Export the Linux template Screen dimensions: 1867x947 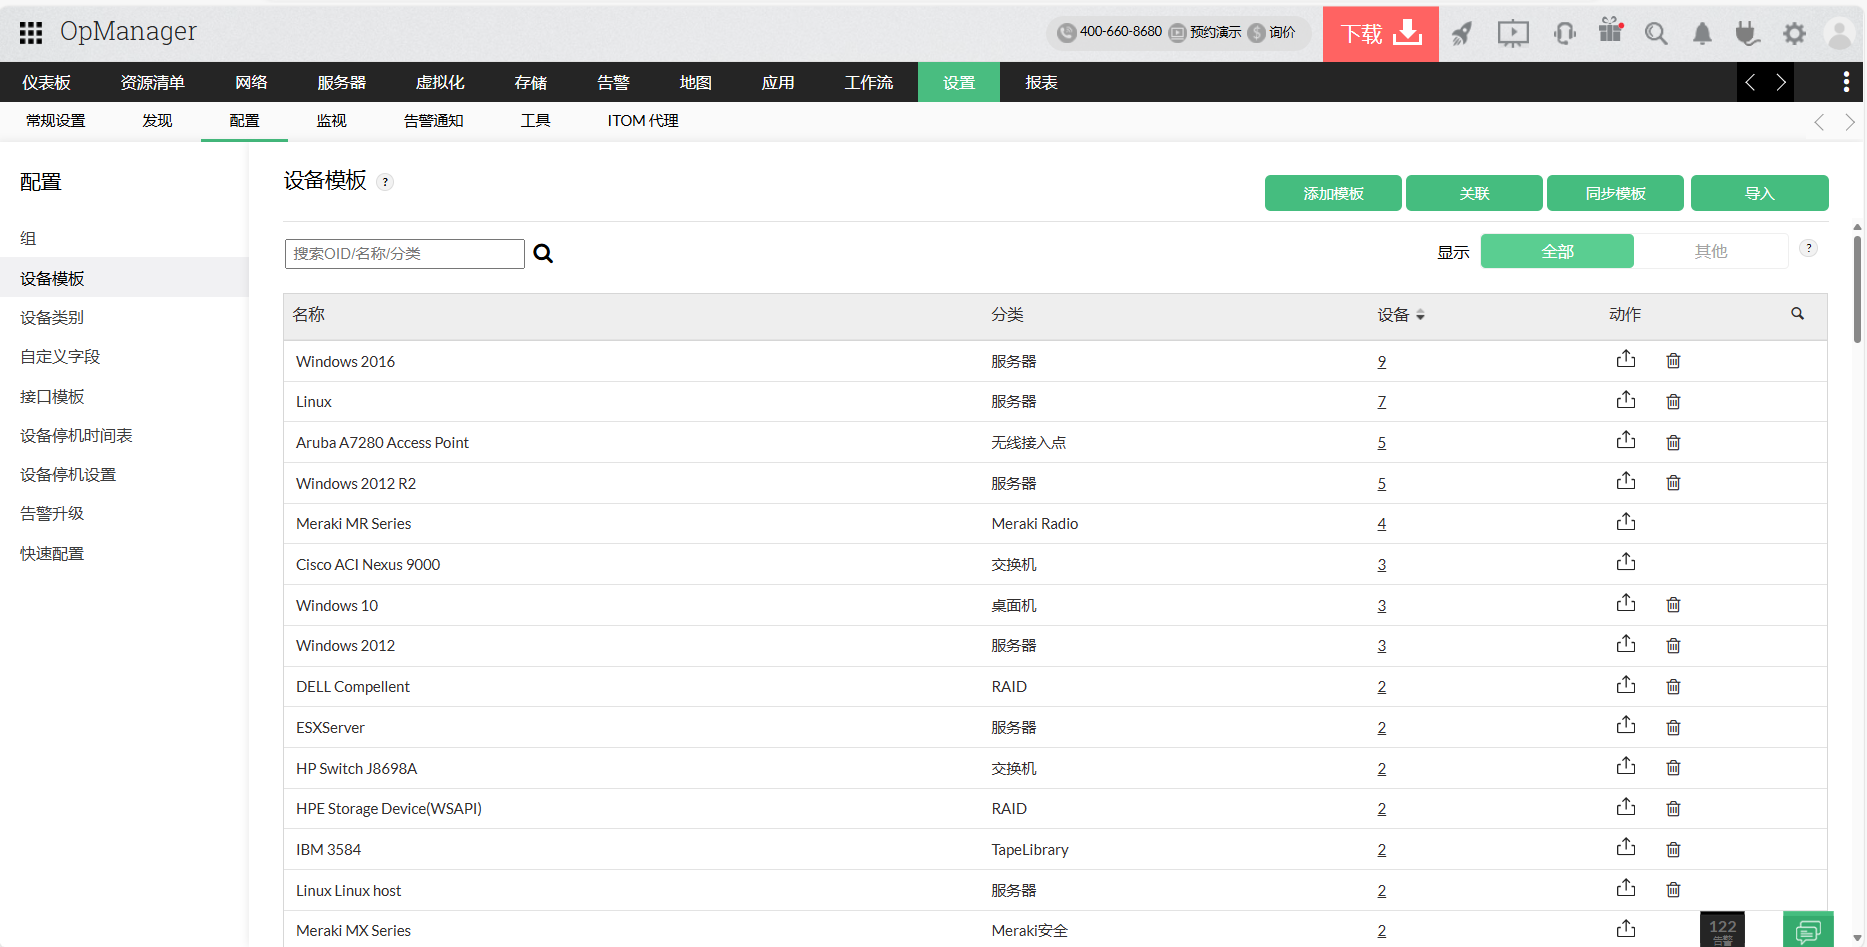click(x=1626, y=400)
